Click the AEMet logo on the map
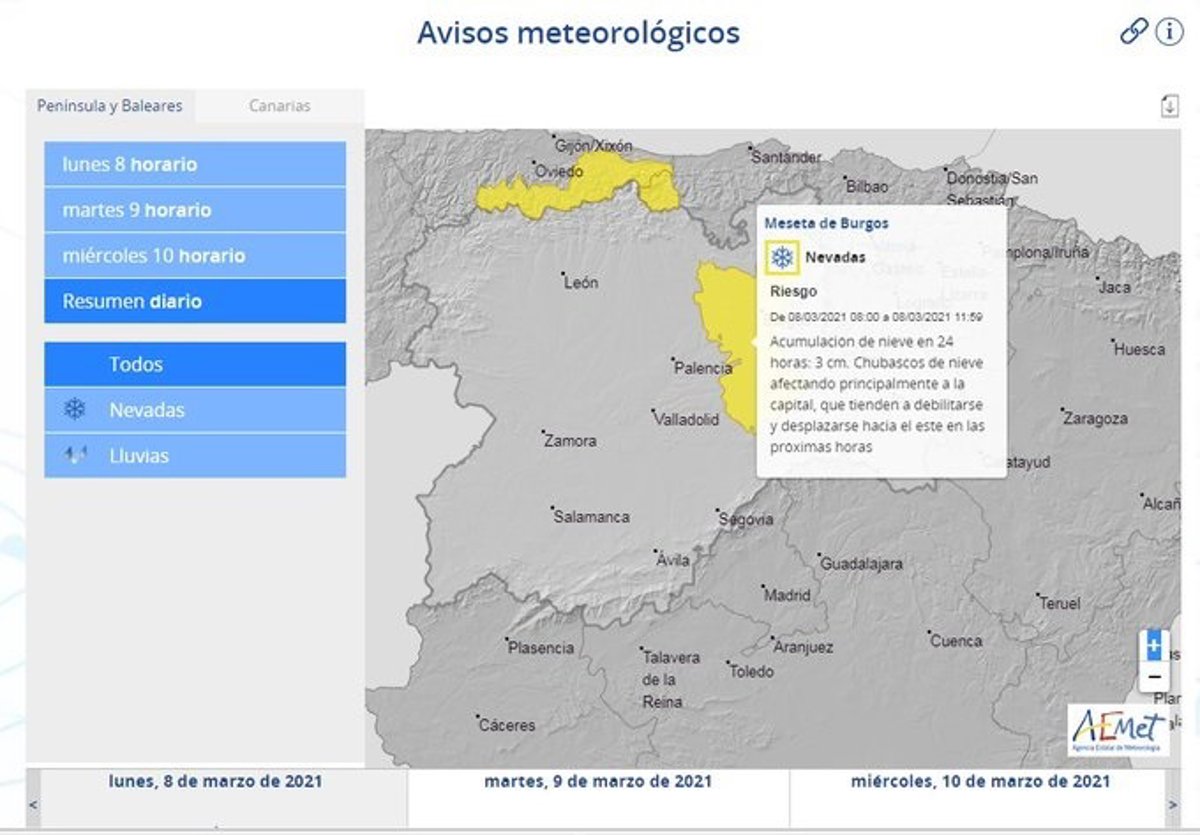This screenshot has height=835, width=1200. pyautogui.click(x=1117, y=730)
